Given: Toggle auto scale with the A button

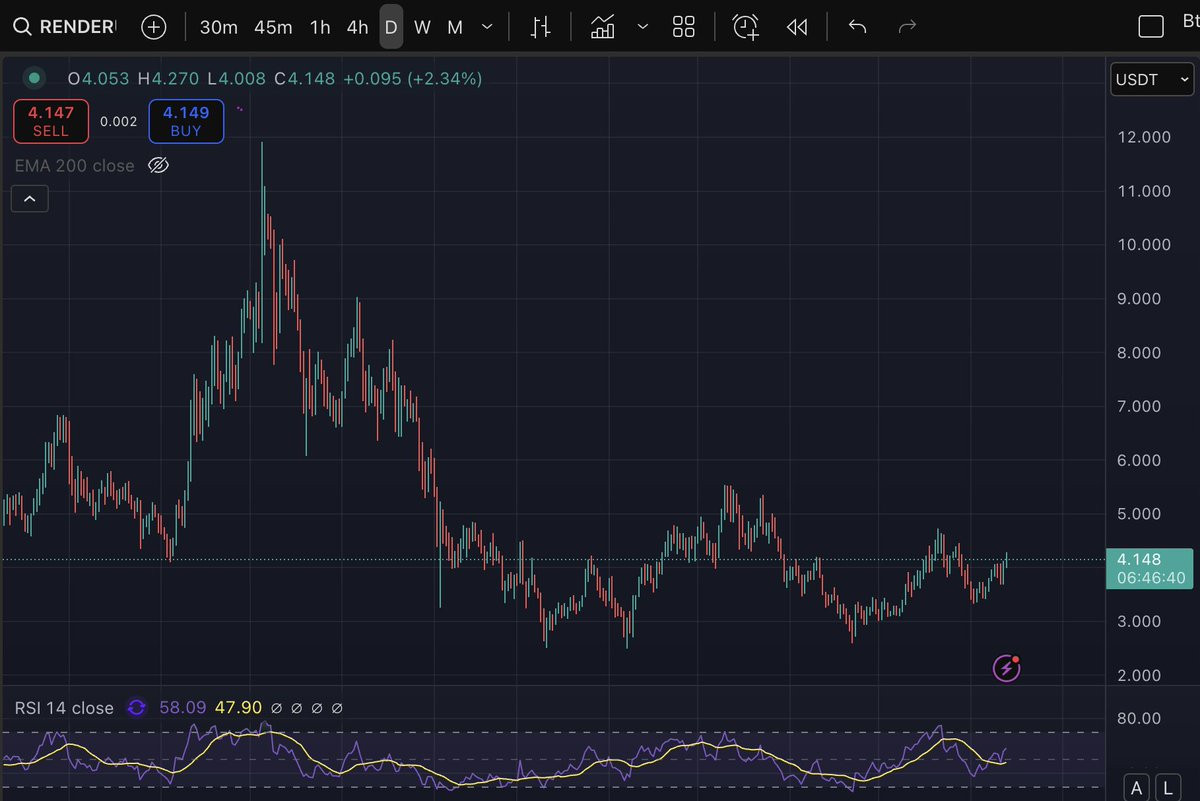Looking at the screenshot, I should (x=1136, y=787).
